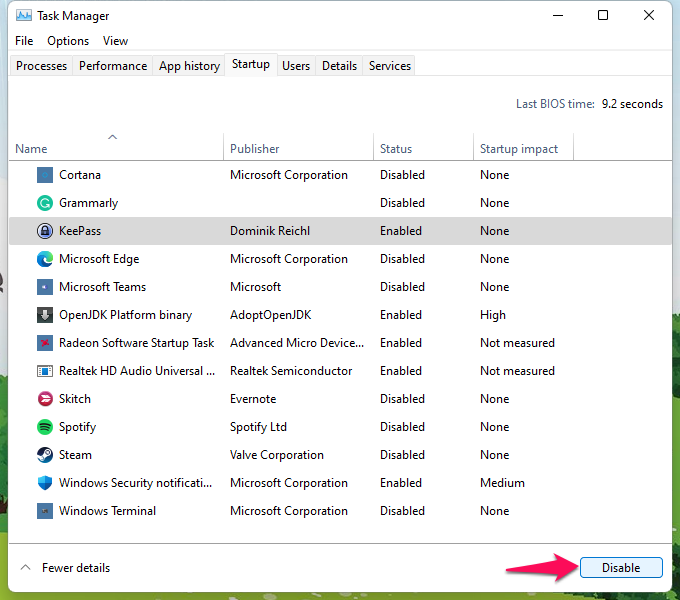The image size is (680, 600).
Task: Switch to the Details tab
Action: pyautogui.click(x=339, y=66)
